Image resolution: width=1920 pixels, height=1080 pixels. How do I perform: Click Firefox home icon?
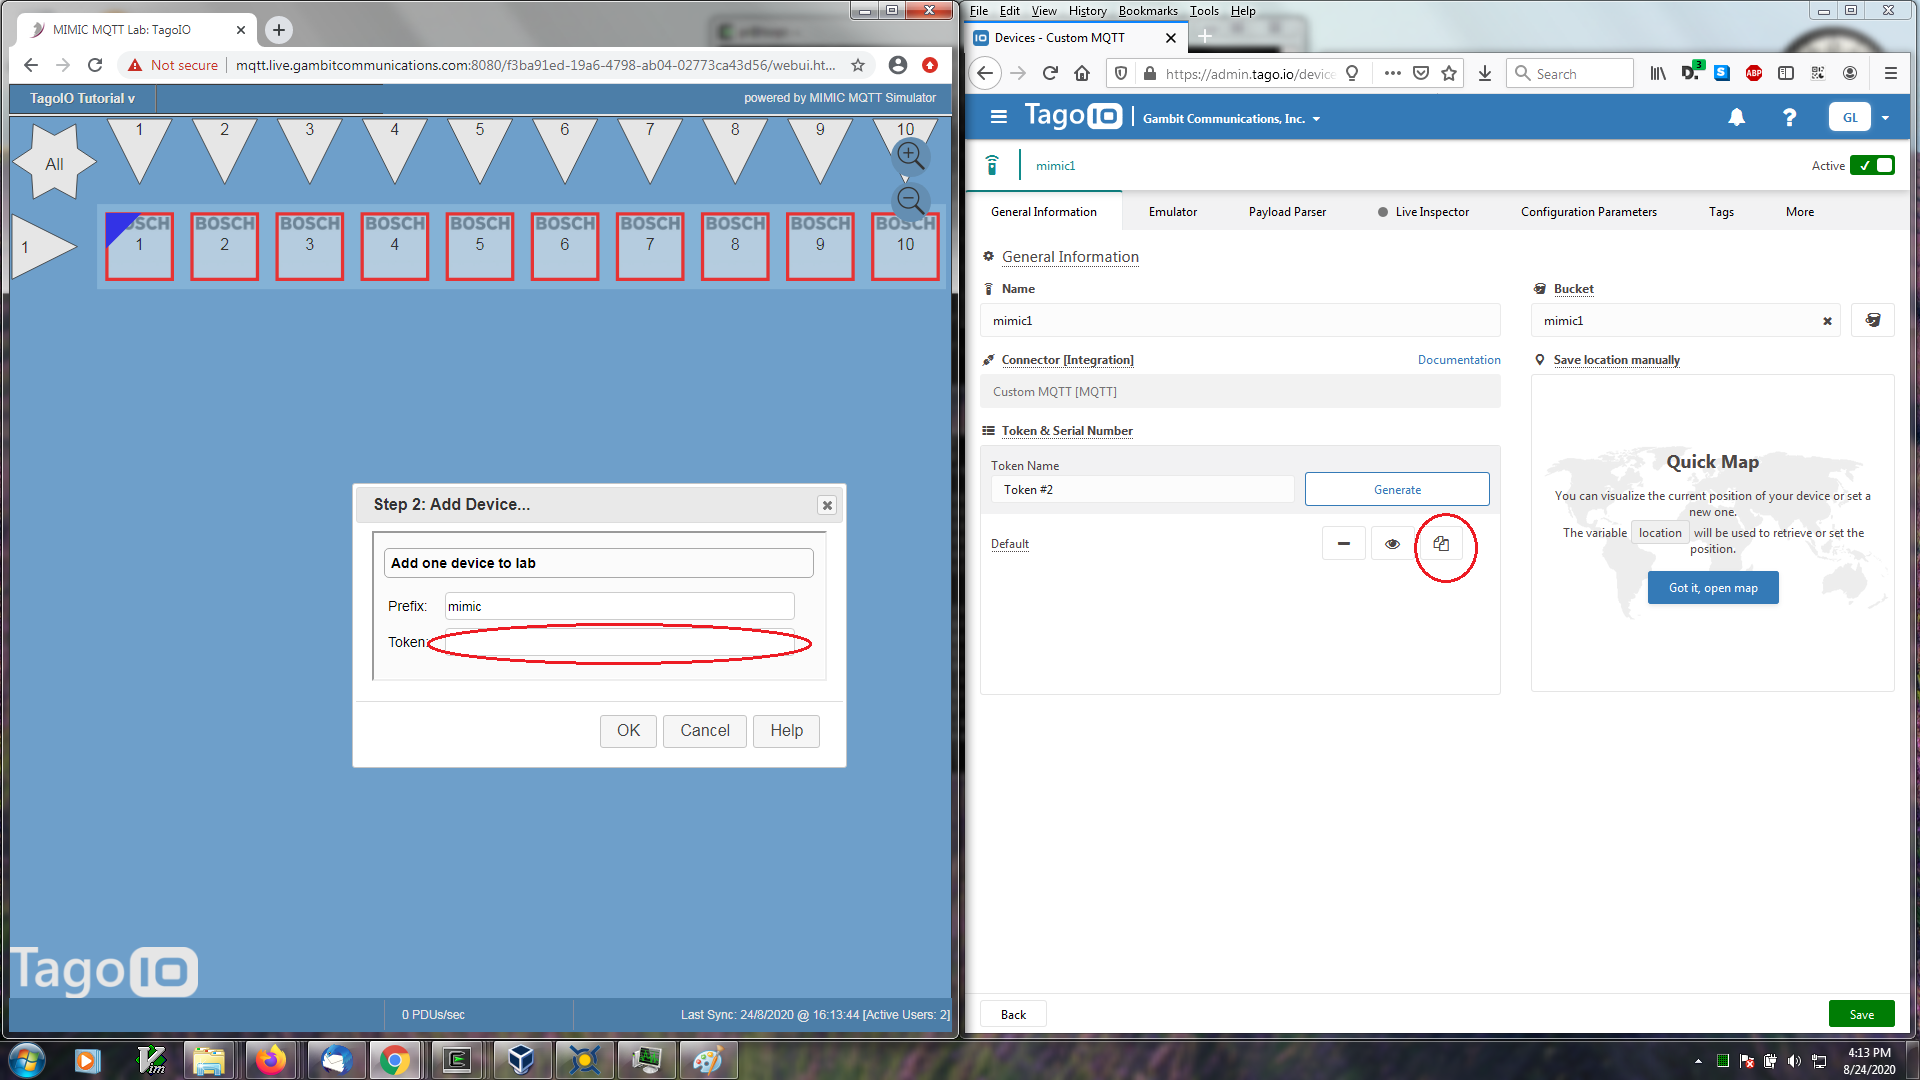coord(1082,73)
